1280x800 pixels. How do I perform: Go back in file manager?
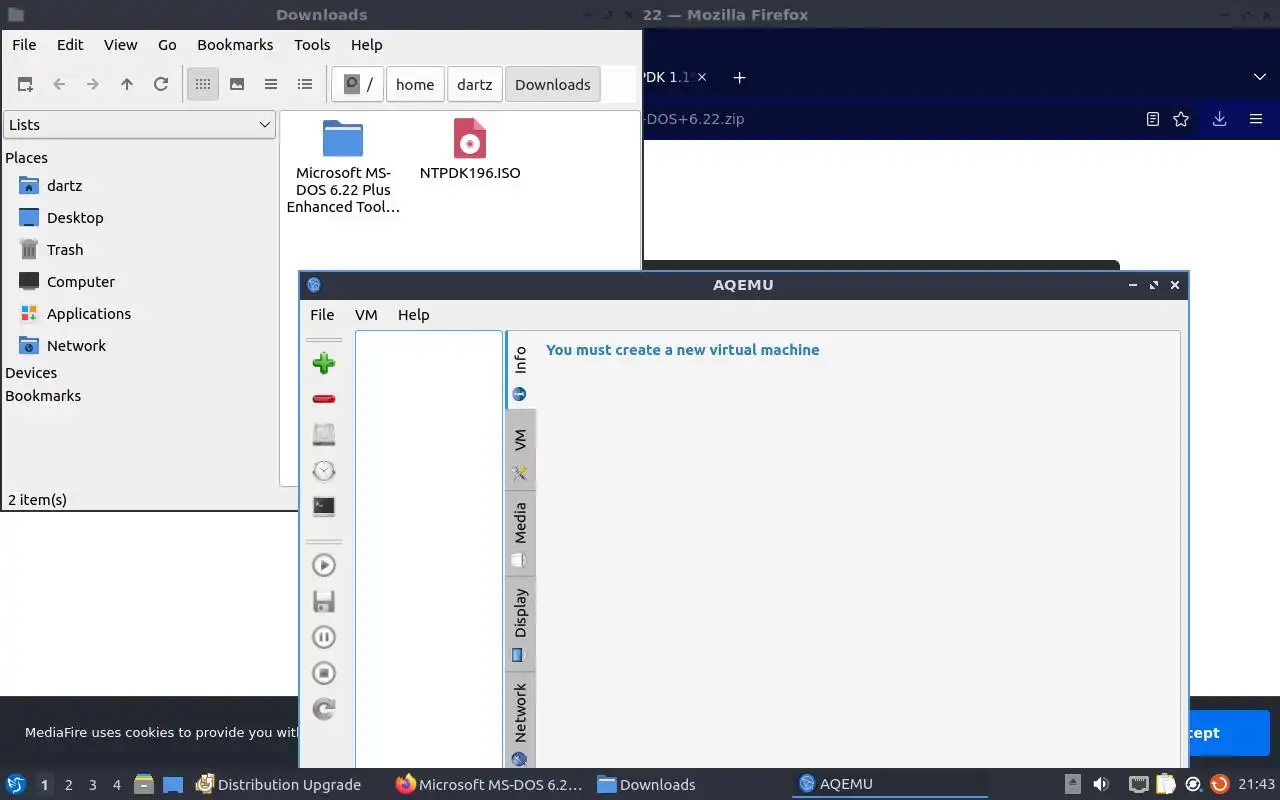coord(59,84)
